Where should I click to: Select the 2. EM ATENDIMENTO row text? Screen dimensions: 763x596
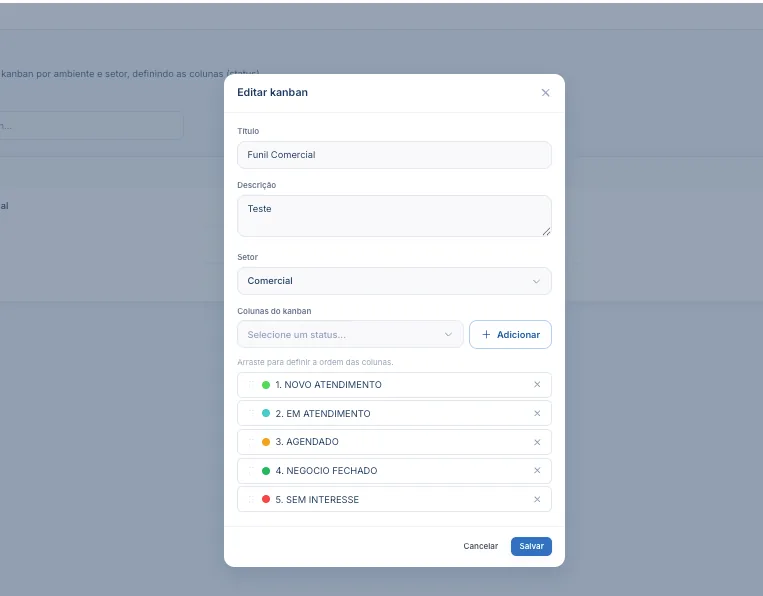[323, 413]
